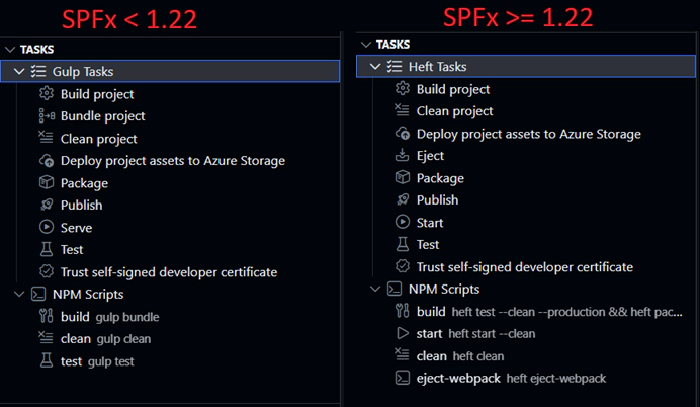Click the certificate badge icon under Heft Tasks

[x=403, y=266]
